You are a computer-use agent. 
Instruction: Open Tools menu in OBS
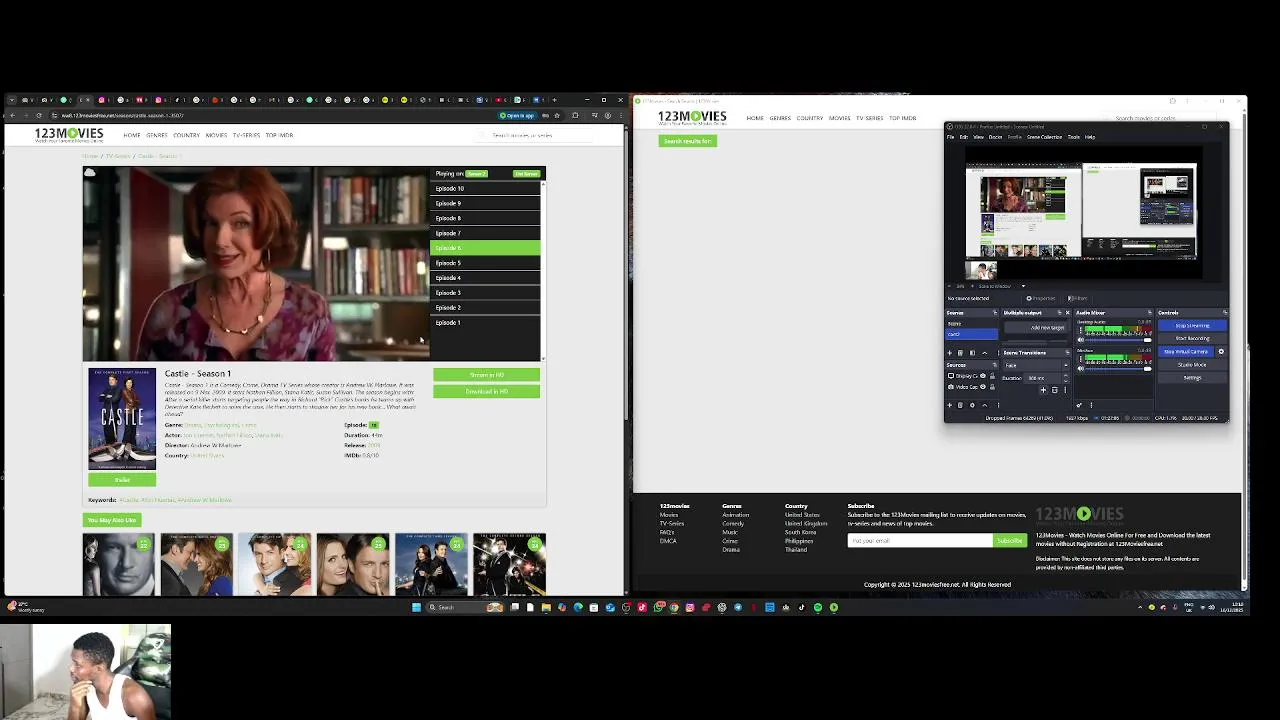coord(1074,137)
